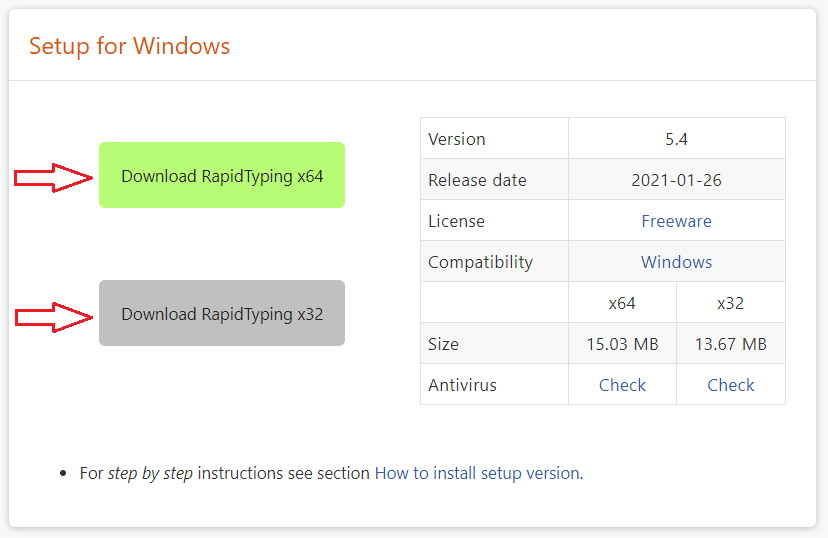The image size is (828, 538).
Task: Click the x32 column header cell
Action: (x=731, y=303)
